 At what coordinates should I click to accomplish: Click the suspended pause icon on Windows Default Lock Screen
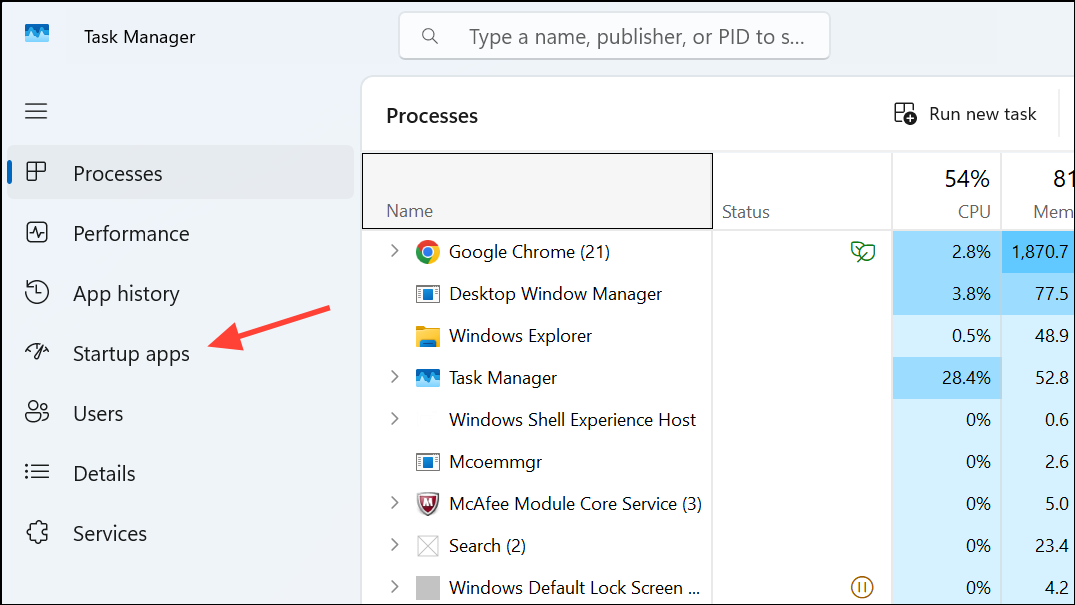tap(862, 588)
